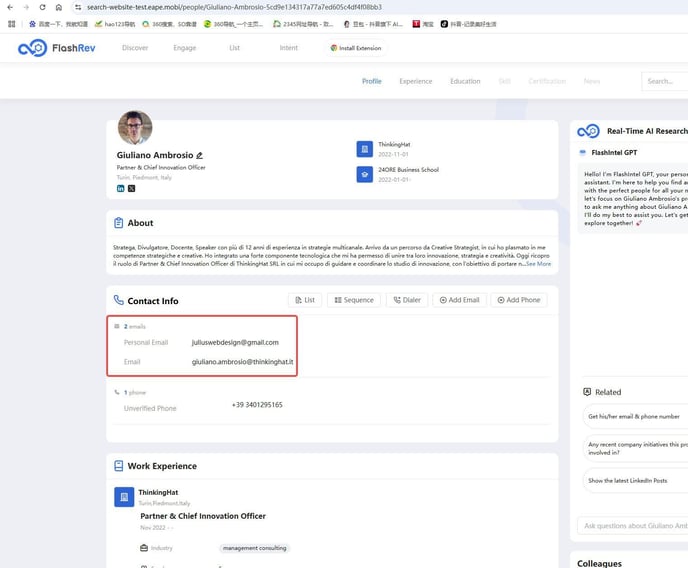Open the hao123 bookmark

[115, 24]
